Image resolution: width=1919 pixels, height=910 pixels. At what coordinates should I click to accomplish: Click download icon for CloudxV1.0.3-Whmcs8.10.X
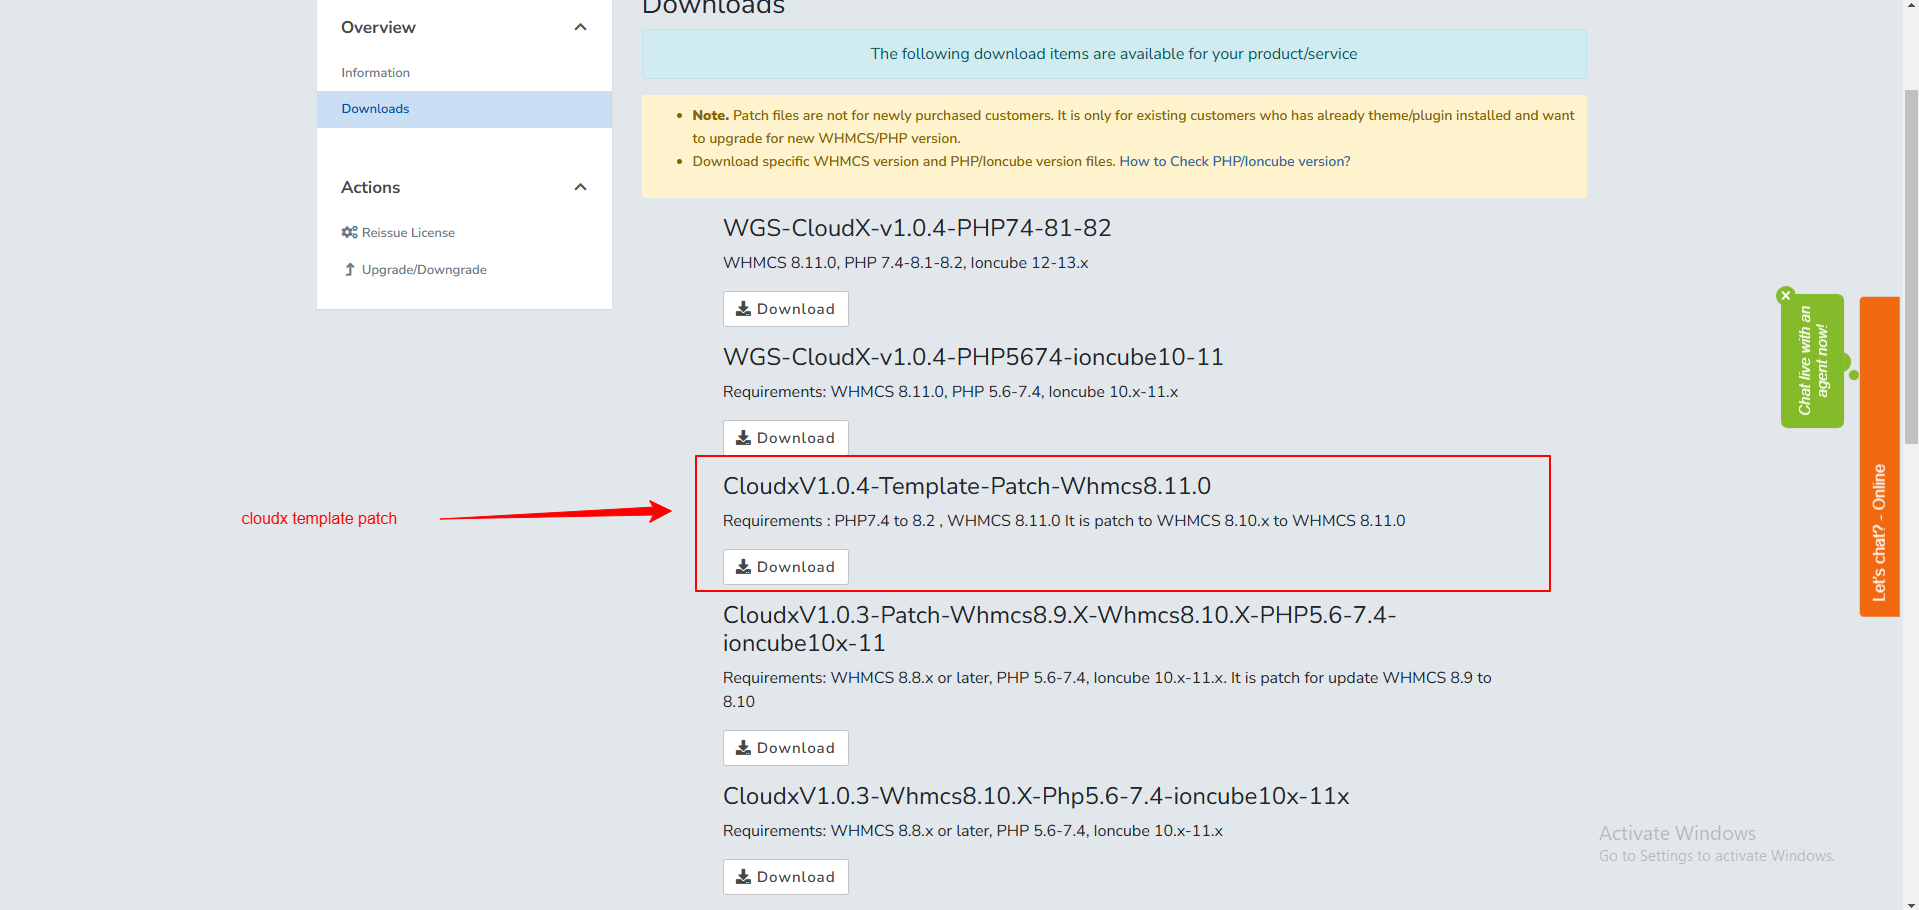click(x=743, y=877)
